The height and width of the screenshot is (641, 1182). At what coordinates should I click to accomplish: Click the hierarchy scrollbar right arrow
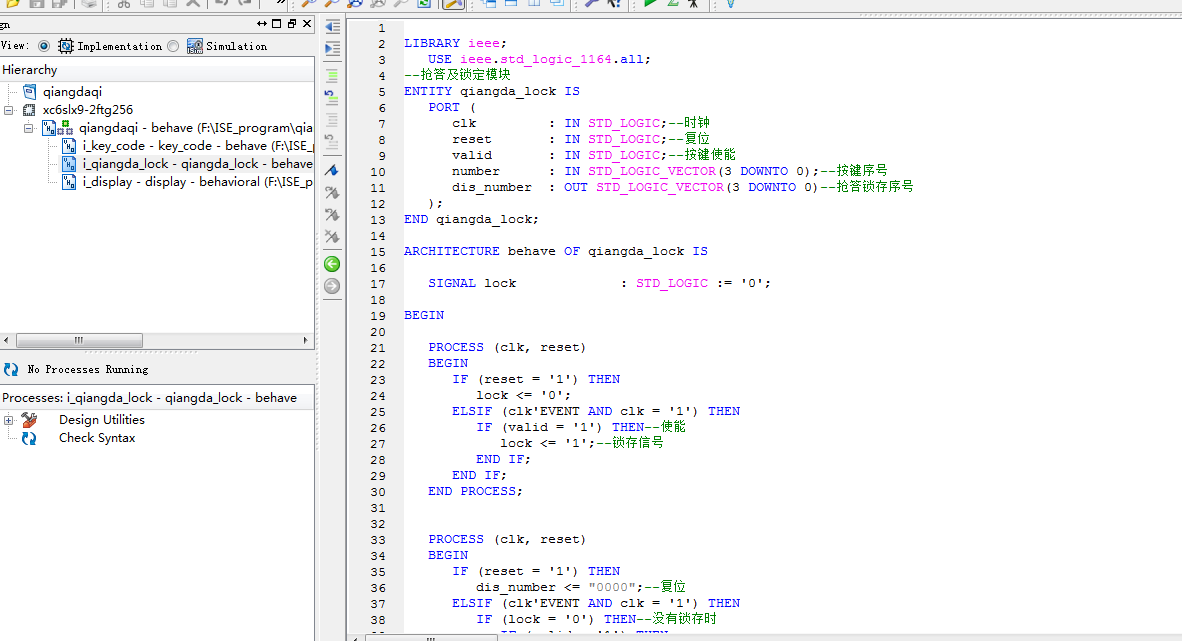307,341
